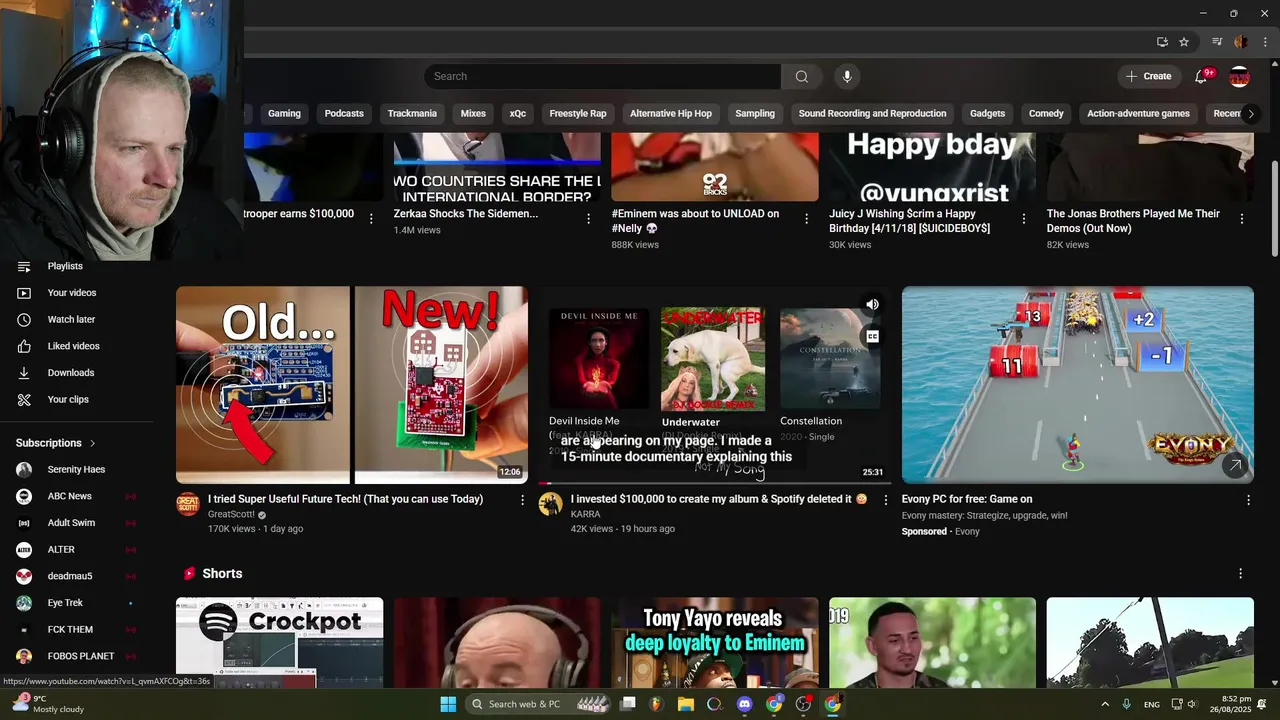Screen dimensions: 1280x720
Task: Open Windows Start menu
Action: 448,704
